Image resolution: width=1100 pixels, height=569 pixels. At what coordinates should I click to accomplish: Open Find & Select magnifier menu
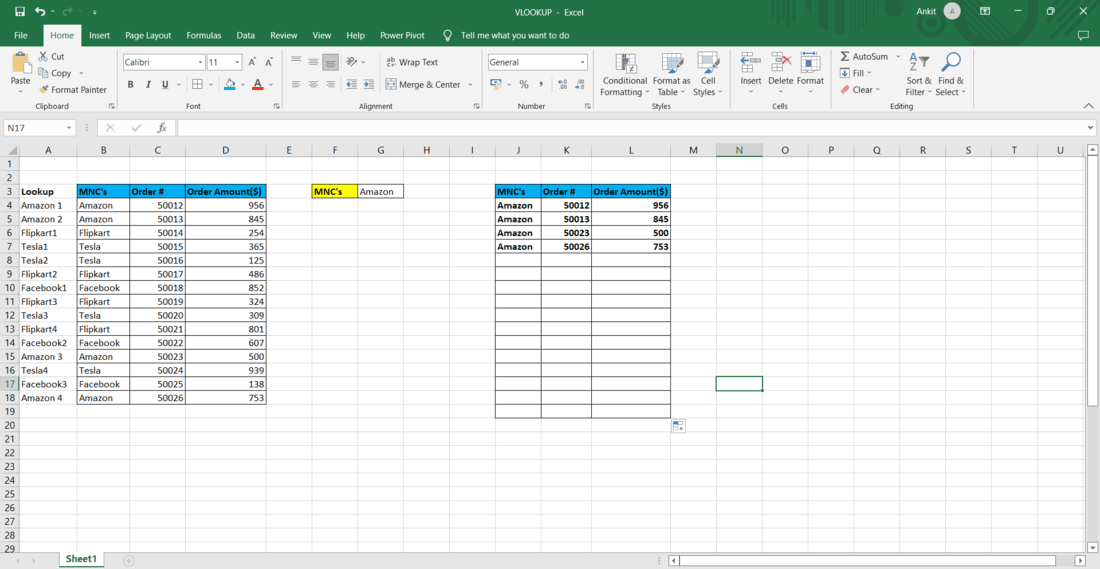(x=951, y=75)
